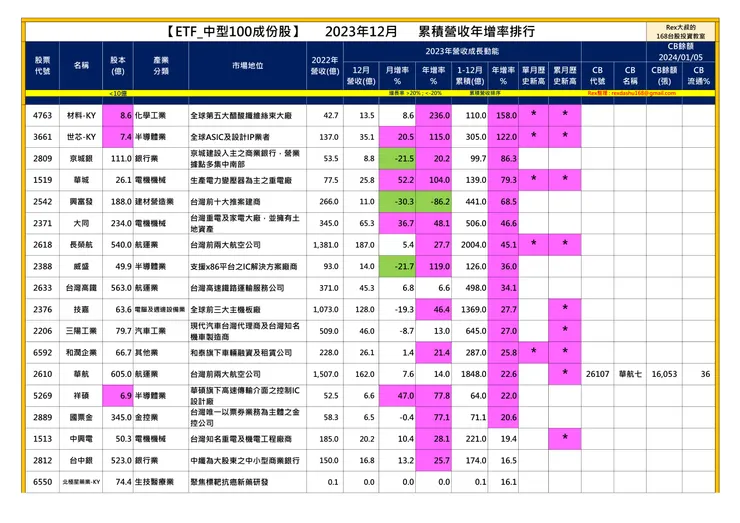
Task: Select the 產業分類 column header
Action: (161, 66)
